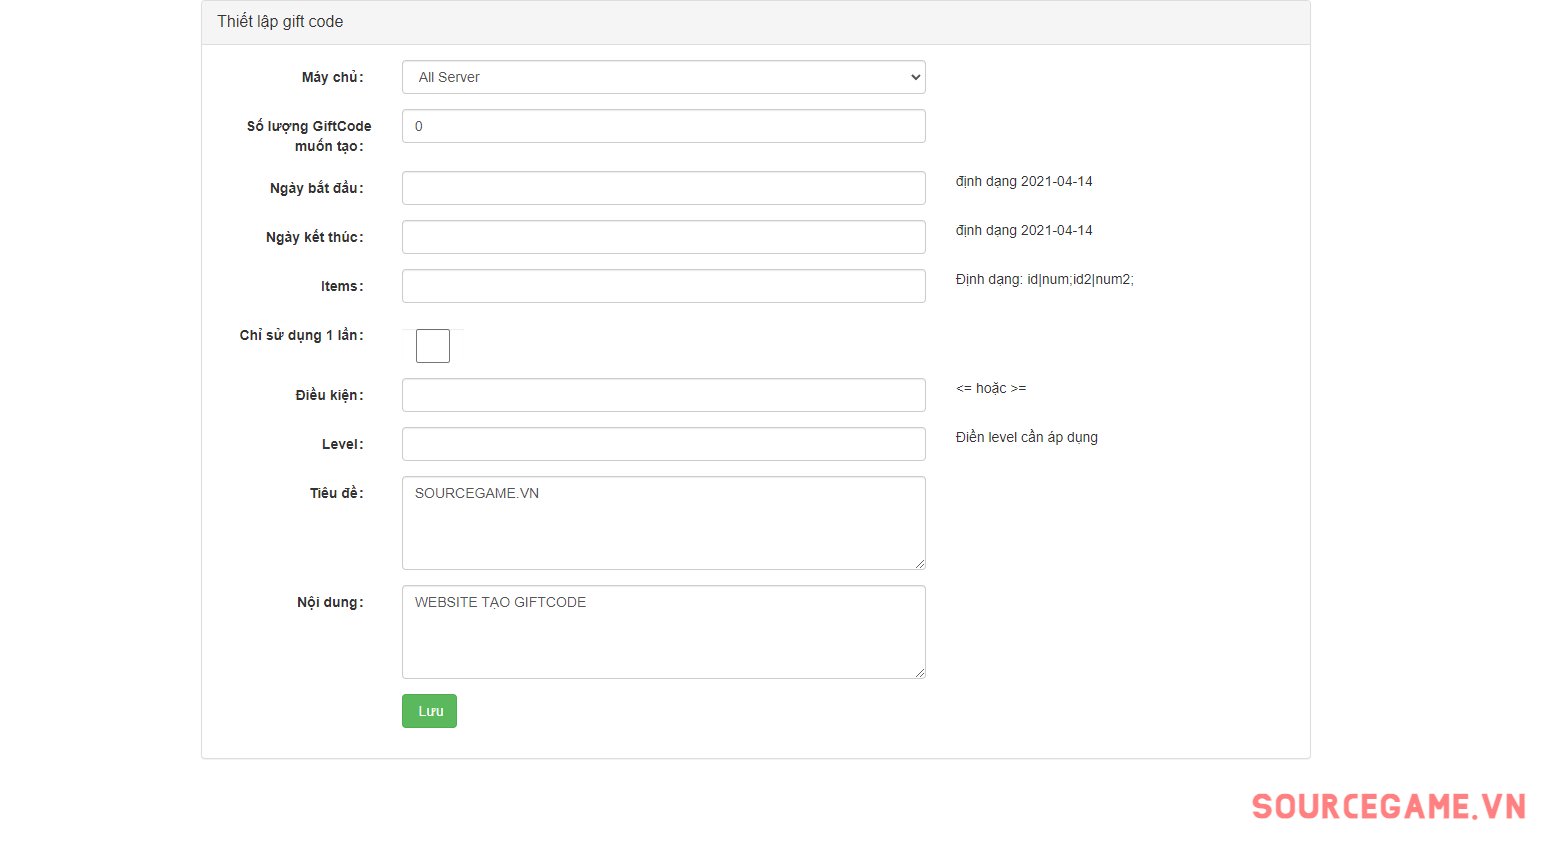Click the Điền level cần áp dụng hint
Viewport: 1560px width, 854px height.
point(1026,437)
